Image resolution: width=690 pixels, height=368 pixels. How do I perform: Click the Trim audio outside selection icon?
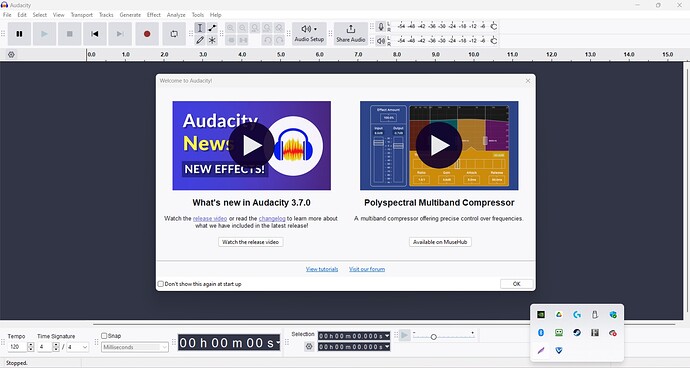pos(231,40)
